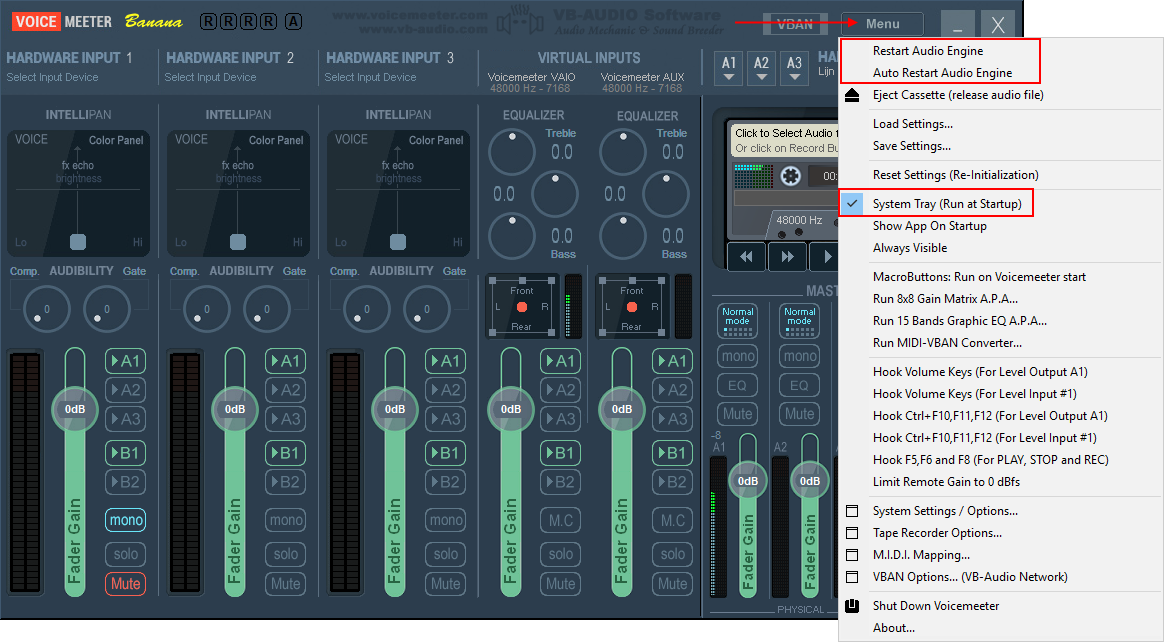Screen dimensions: 1164x642
Task: Click the Comp knob on Hardware Input 3
Action: (x=367, y=309)
